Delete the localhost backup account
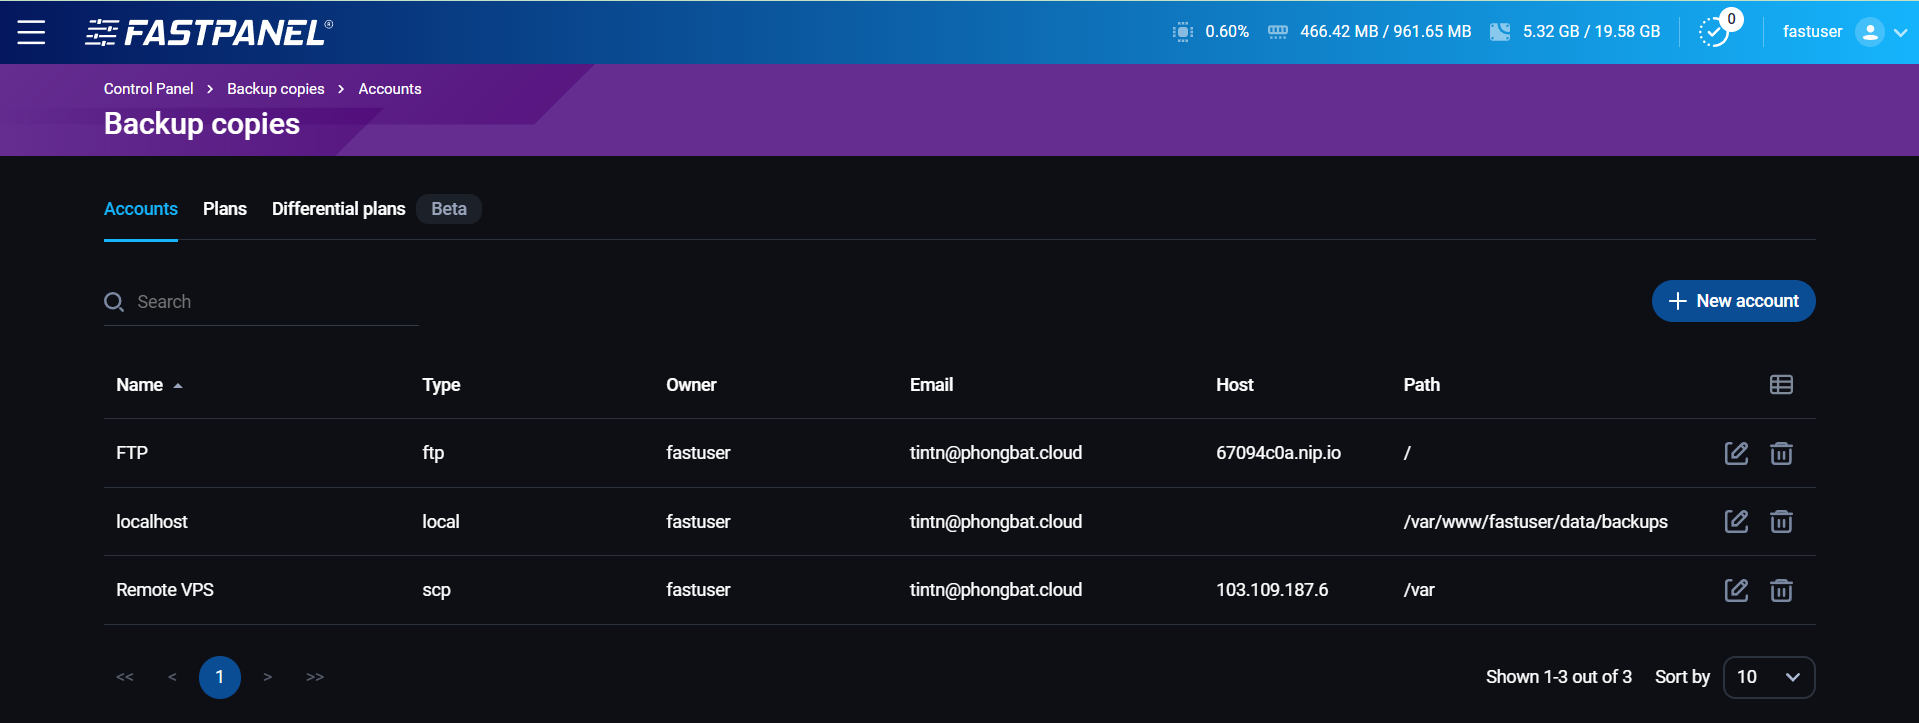The image size is (1919, 723). coord(1781,521)
